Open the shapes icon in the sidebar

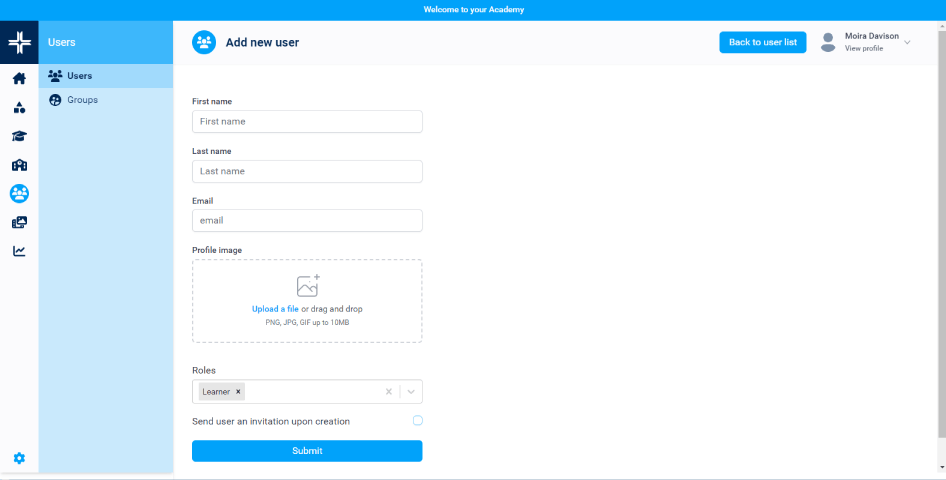click(x=19, y=107)
